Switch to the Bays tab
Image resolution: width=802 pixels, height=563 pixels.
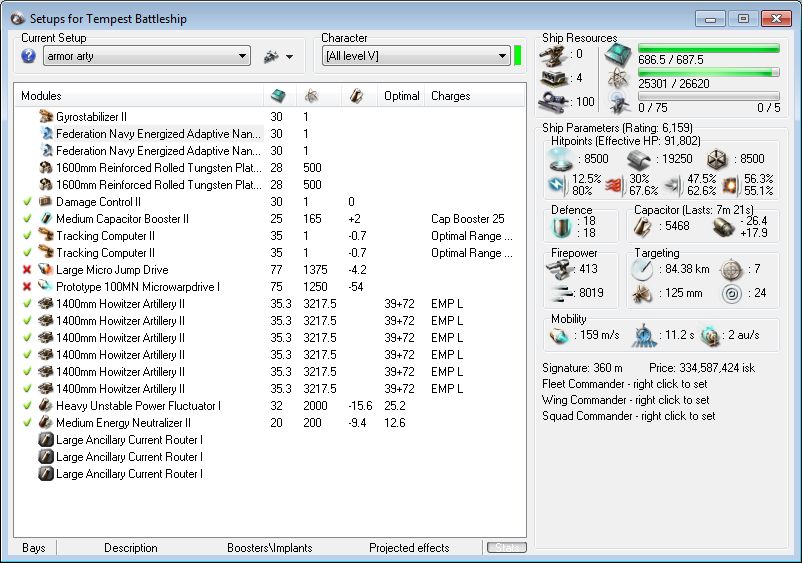pyautogui.click(x=34, y=548)
